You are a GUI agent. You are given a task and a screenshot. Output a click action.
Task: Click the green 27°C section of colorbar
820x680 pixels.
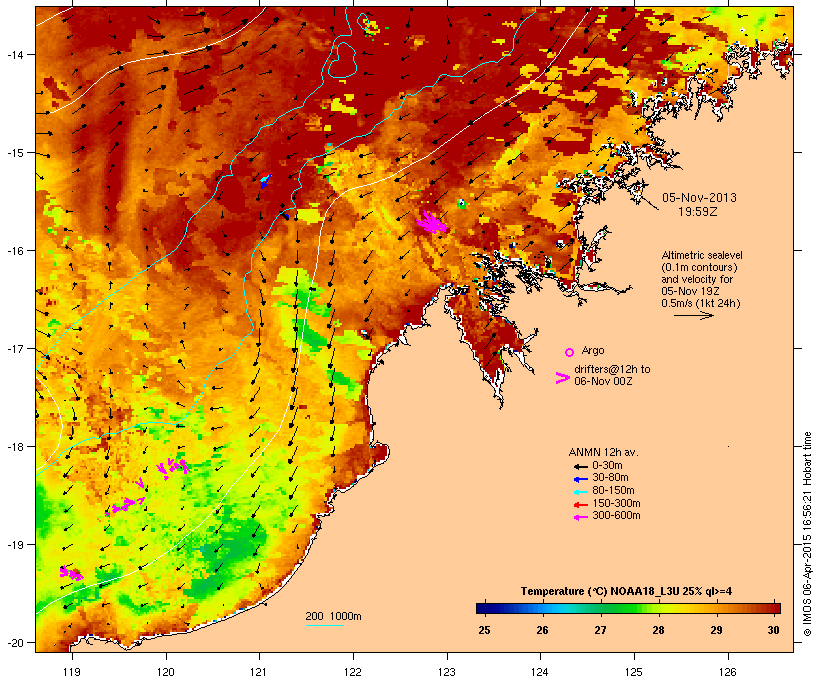pyautogui.click(x=600, y=608)
